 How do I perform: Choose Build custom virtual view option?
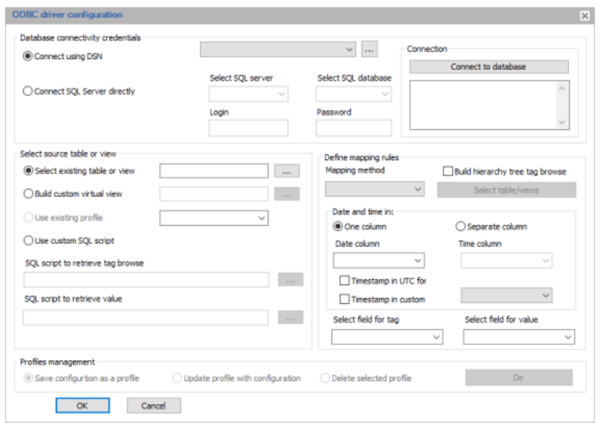coord(29,194)
